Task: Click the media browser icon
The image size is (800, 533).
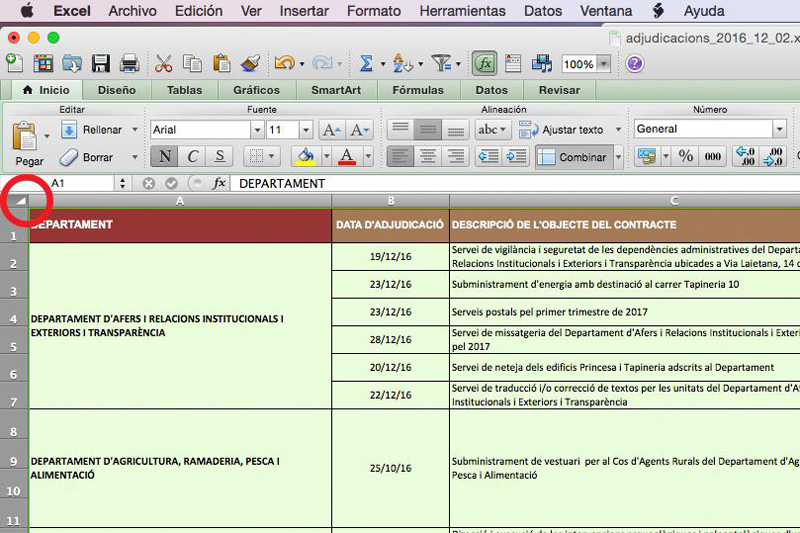Action: (541, 64)
